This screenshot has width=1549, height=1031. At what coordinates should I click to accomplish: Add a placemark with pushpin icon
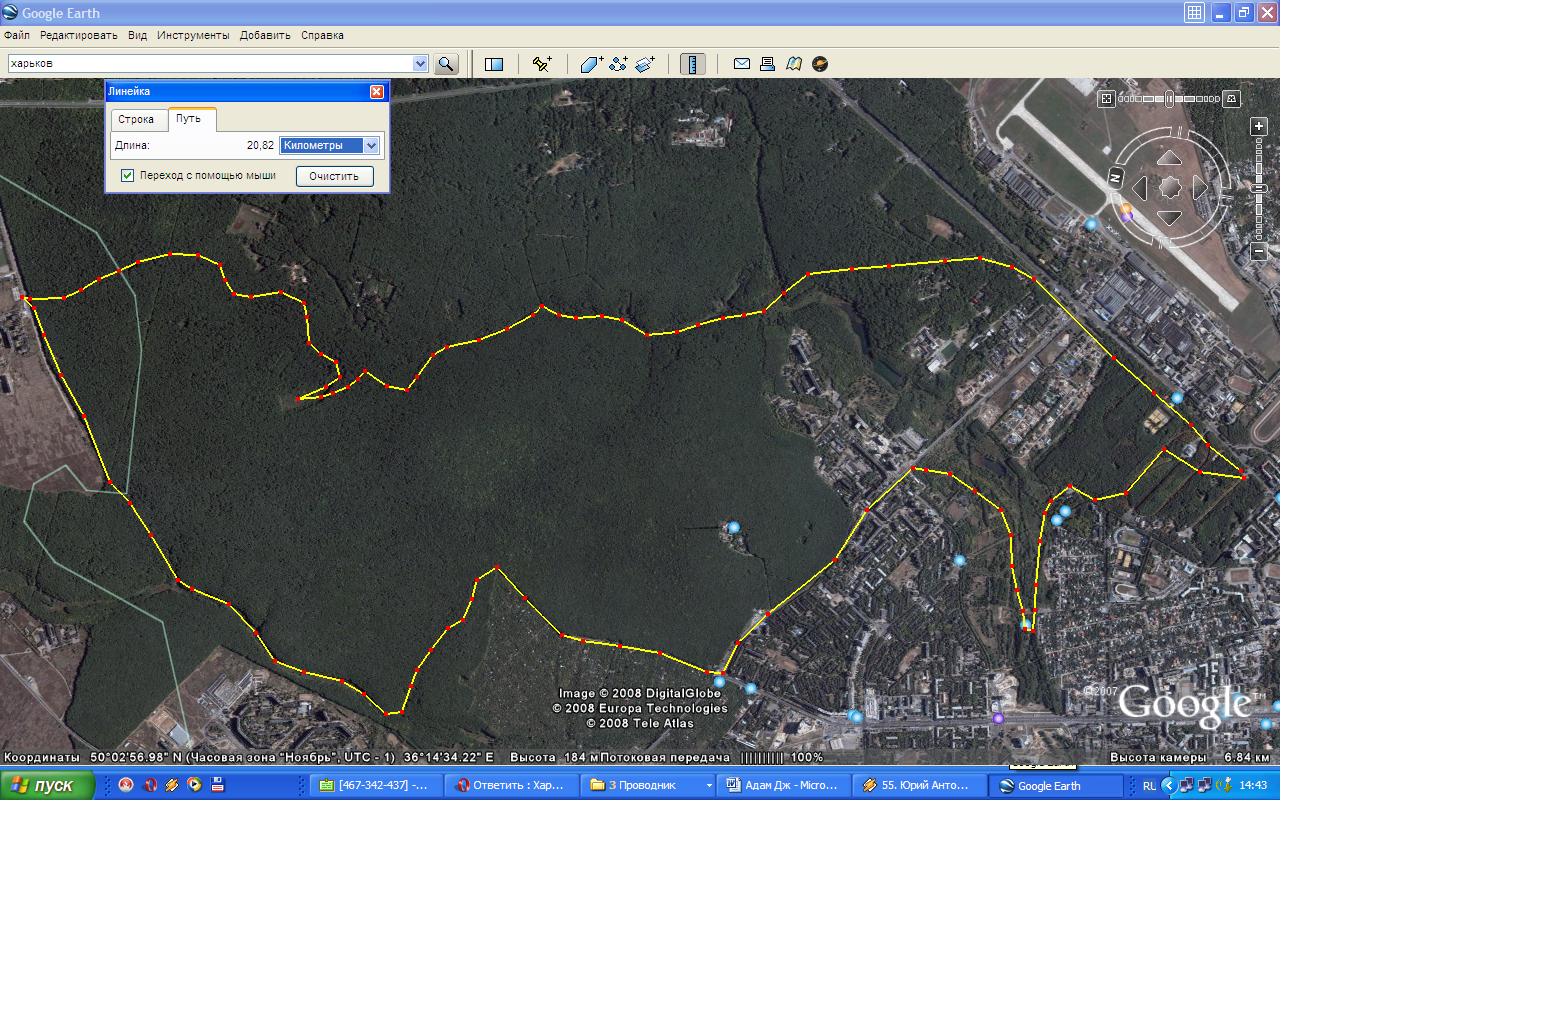click(542, 64)
